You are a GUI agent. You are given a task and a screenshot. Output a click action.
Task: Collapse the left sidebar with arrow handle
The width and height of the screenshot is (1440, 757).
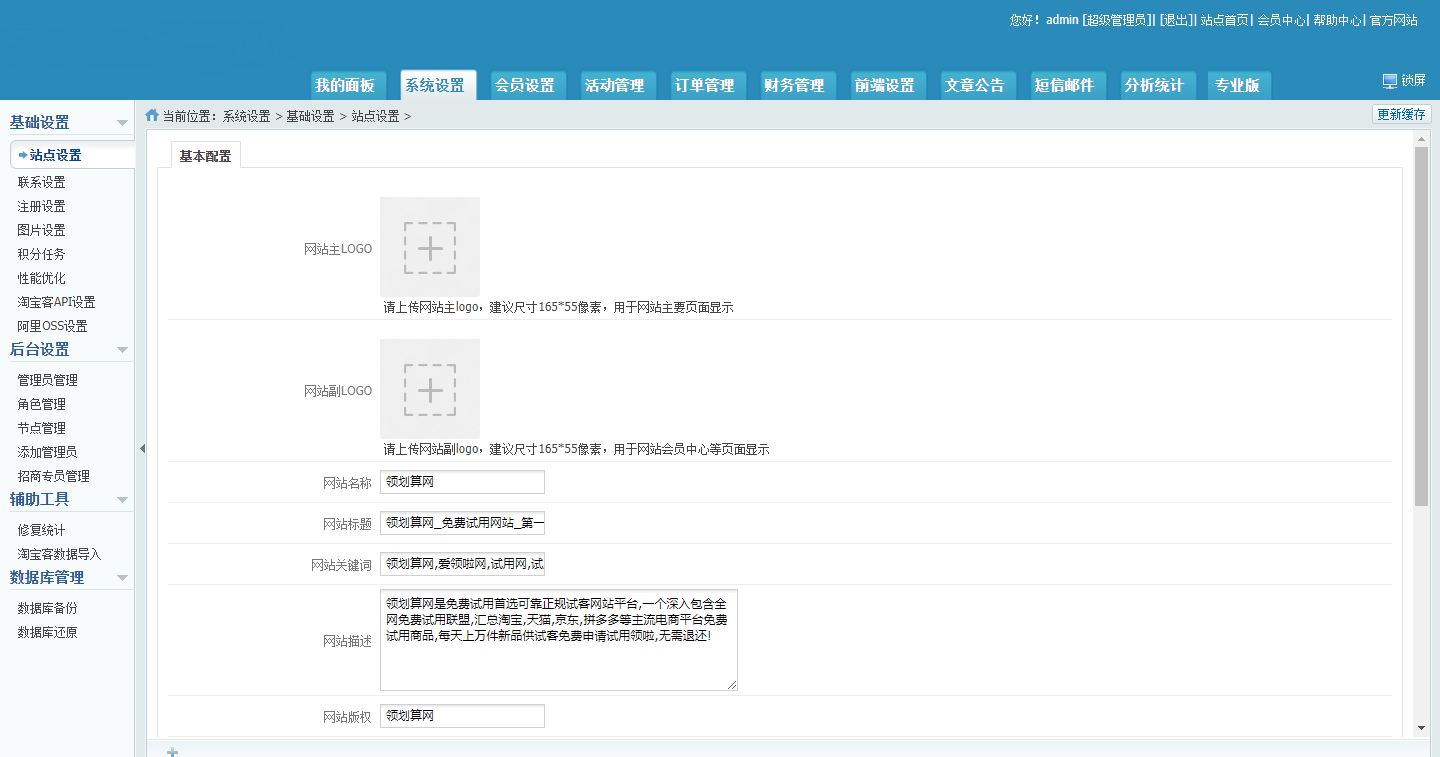[142, 449]
